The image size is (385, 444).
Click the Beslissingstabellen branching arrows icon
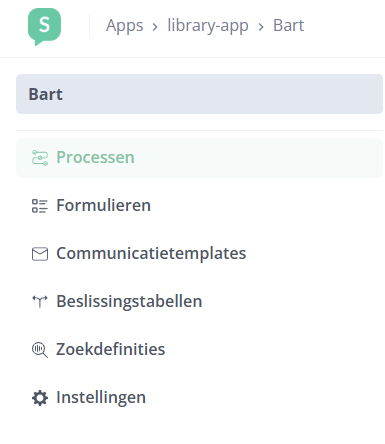tap(40, 302)
